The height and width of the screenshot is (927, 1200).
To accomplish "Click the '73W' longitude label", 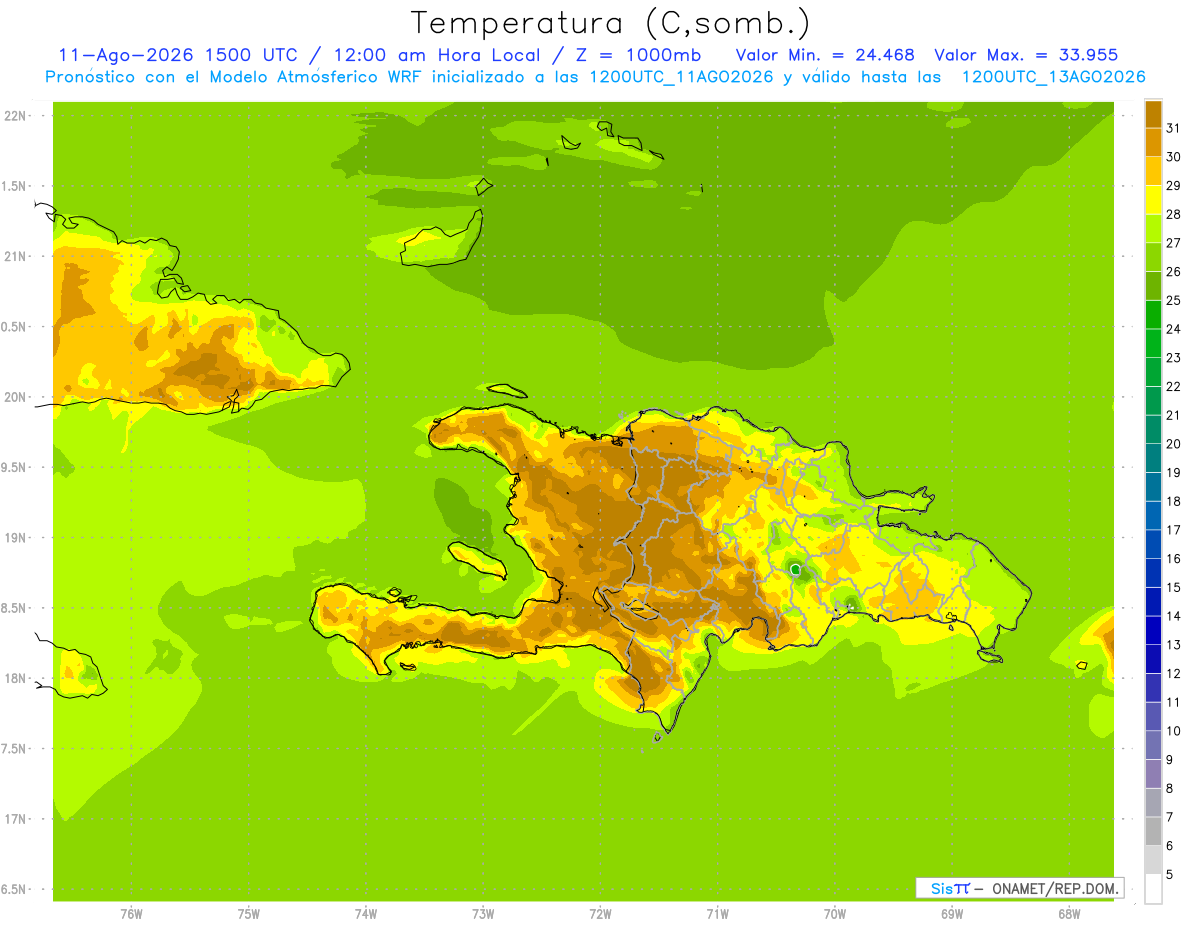I will 483,915.
